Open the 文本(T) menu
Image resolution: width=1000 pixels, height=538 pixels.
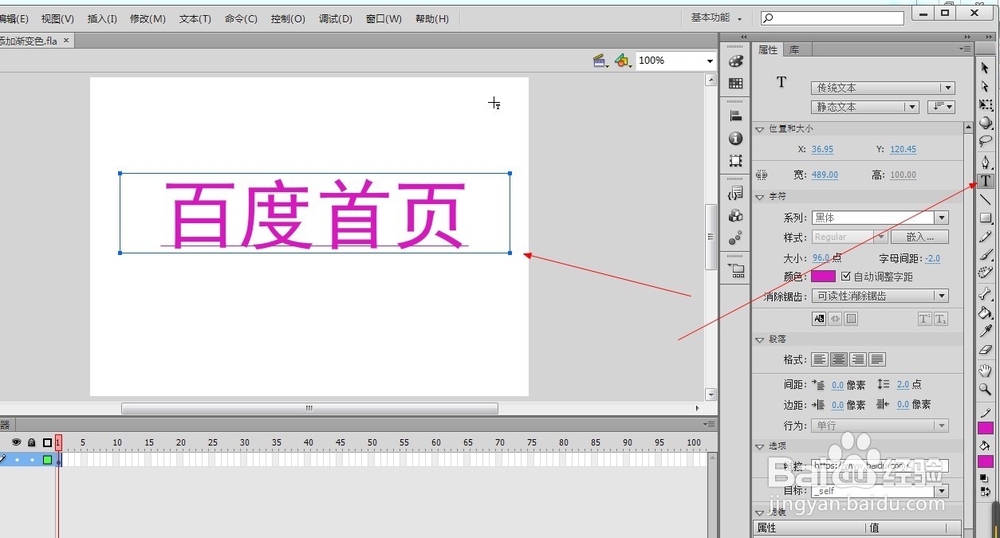(195, 18)
